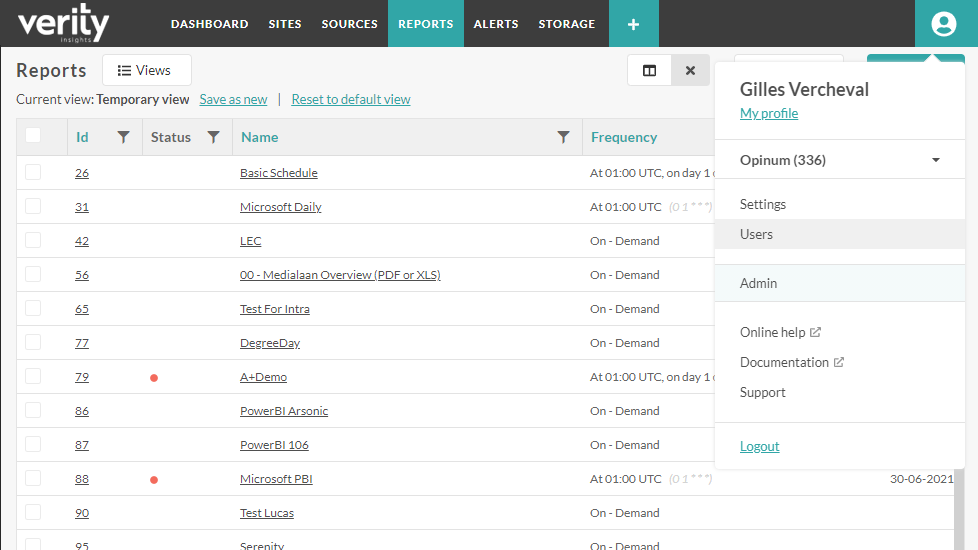Screen dimensions: 978x550
Task: Click the plus icon in navigation bar
Action: 633,24
